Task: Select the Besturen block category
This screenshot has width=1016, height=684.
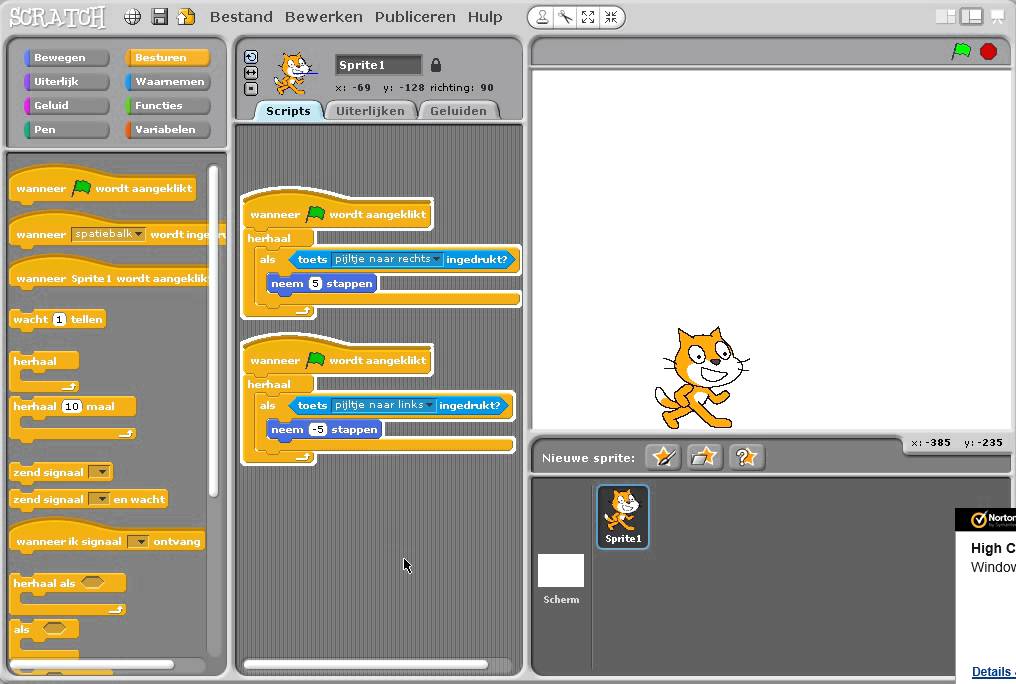Action: point(168,58)
